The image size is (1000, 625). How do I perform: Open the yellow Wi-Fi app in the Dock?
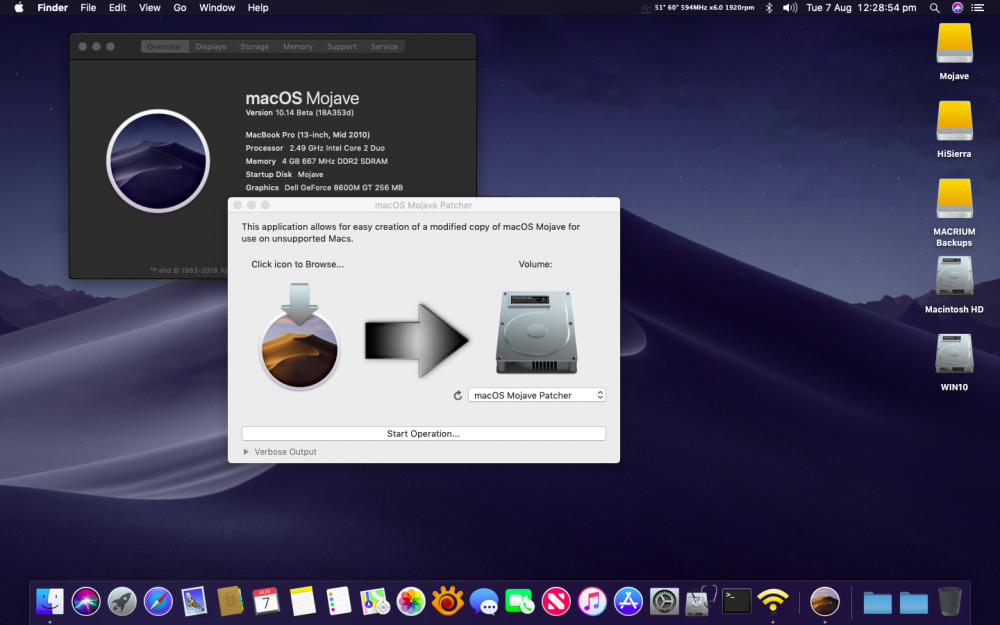(x=772, y=601)
